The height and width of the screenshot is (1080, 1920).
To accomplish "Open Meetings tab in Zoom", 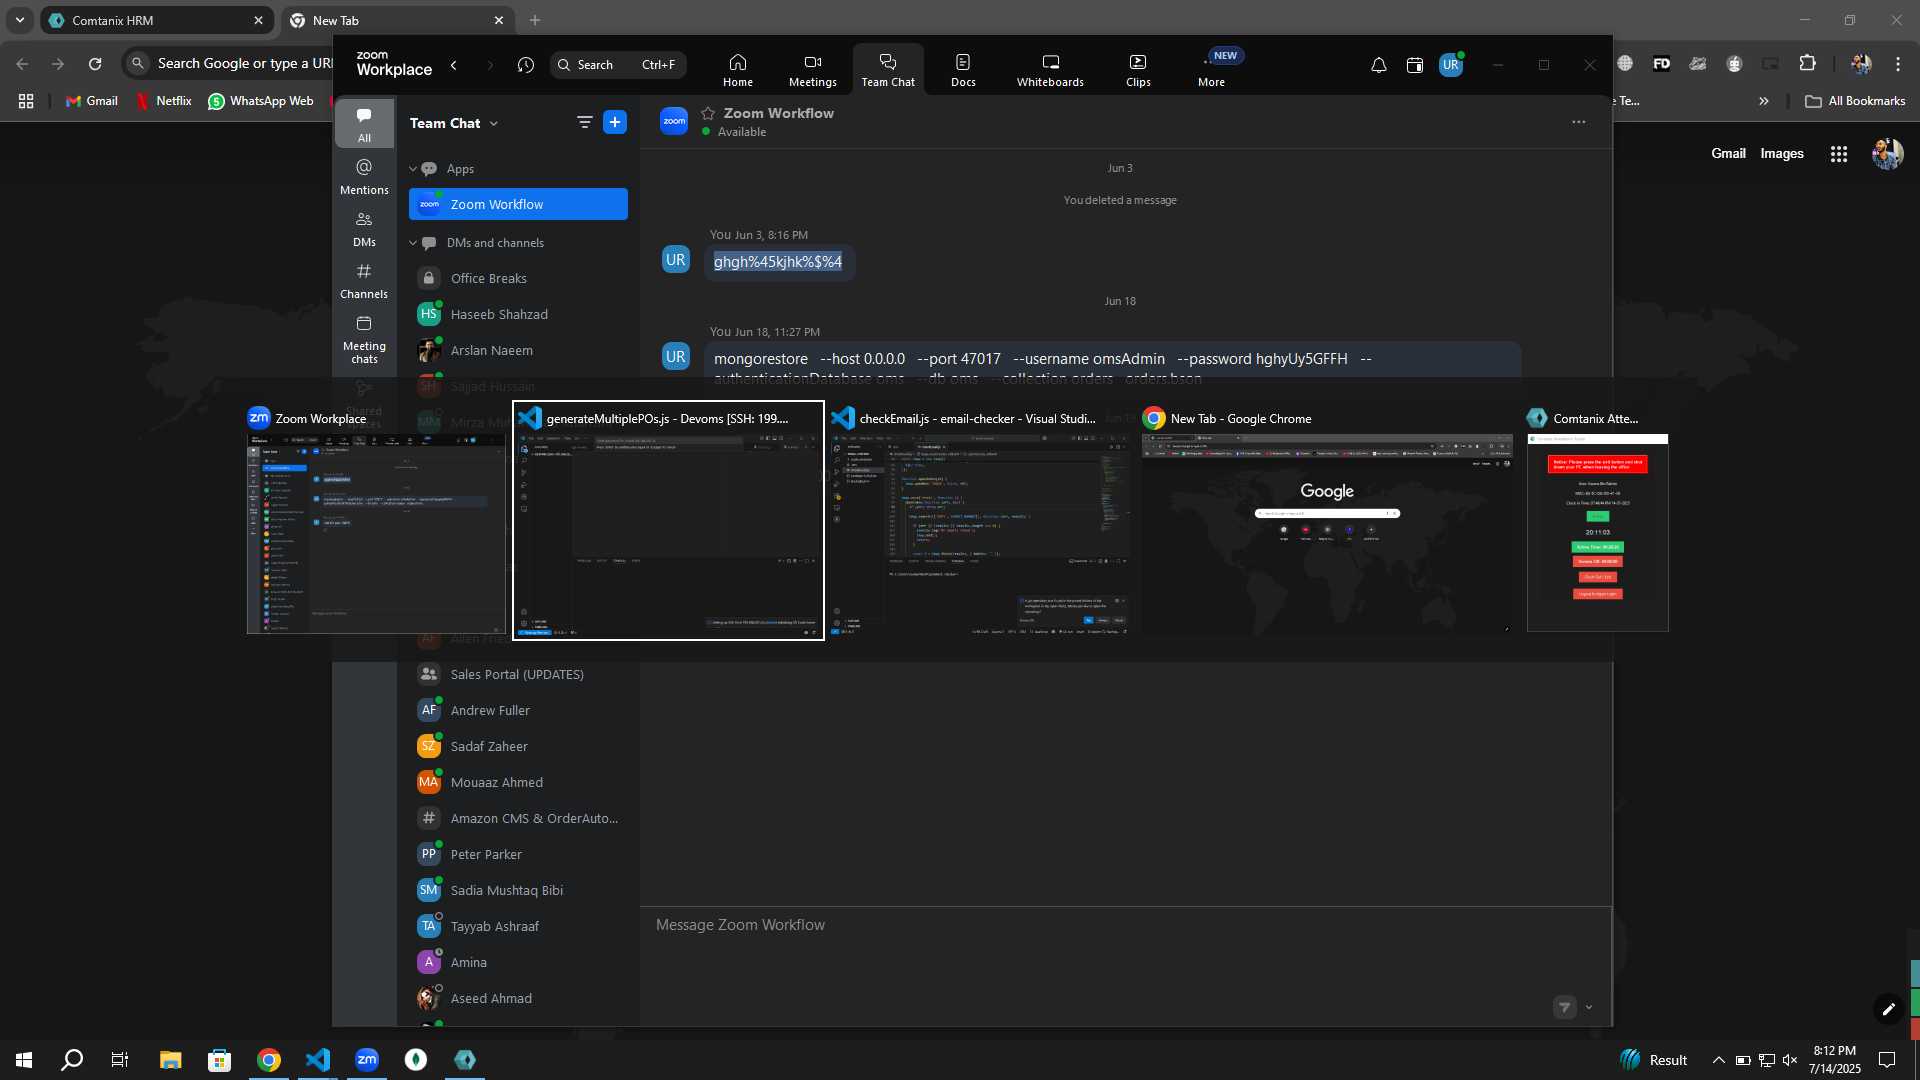I will pos(812,69).
